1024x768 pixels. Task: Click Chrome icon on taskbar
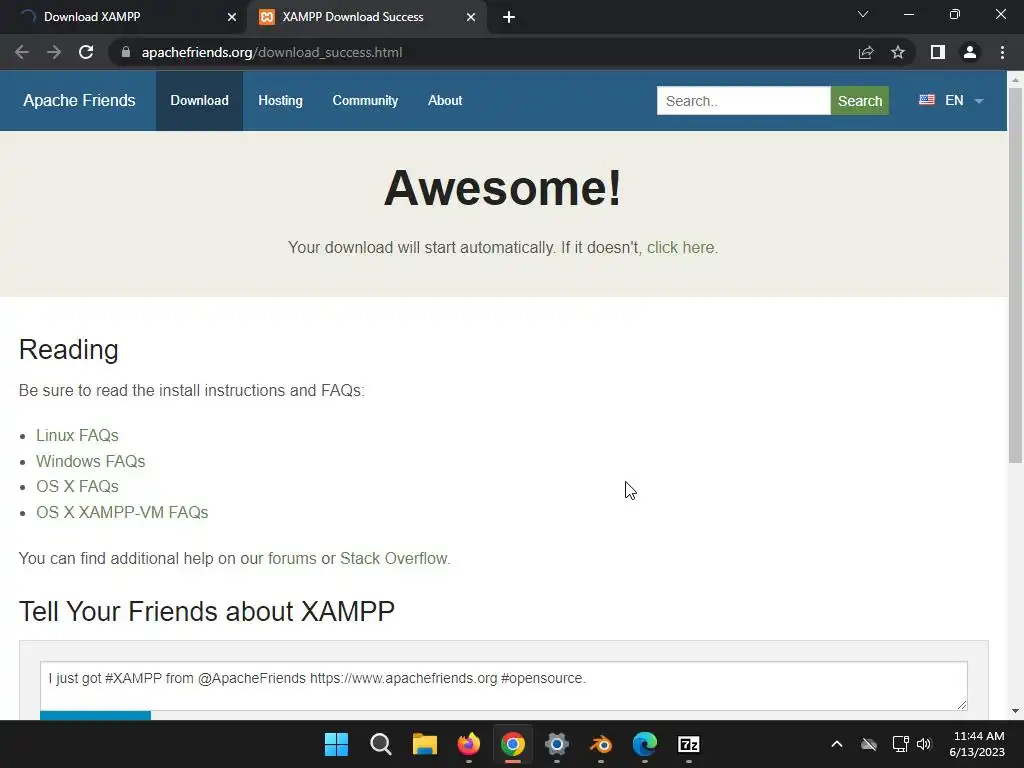(x=513, y=744)
